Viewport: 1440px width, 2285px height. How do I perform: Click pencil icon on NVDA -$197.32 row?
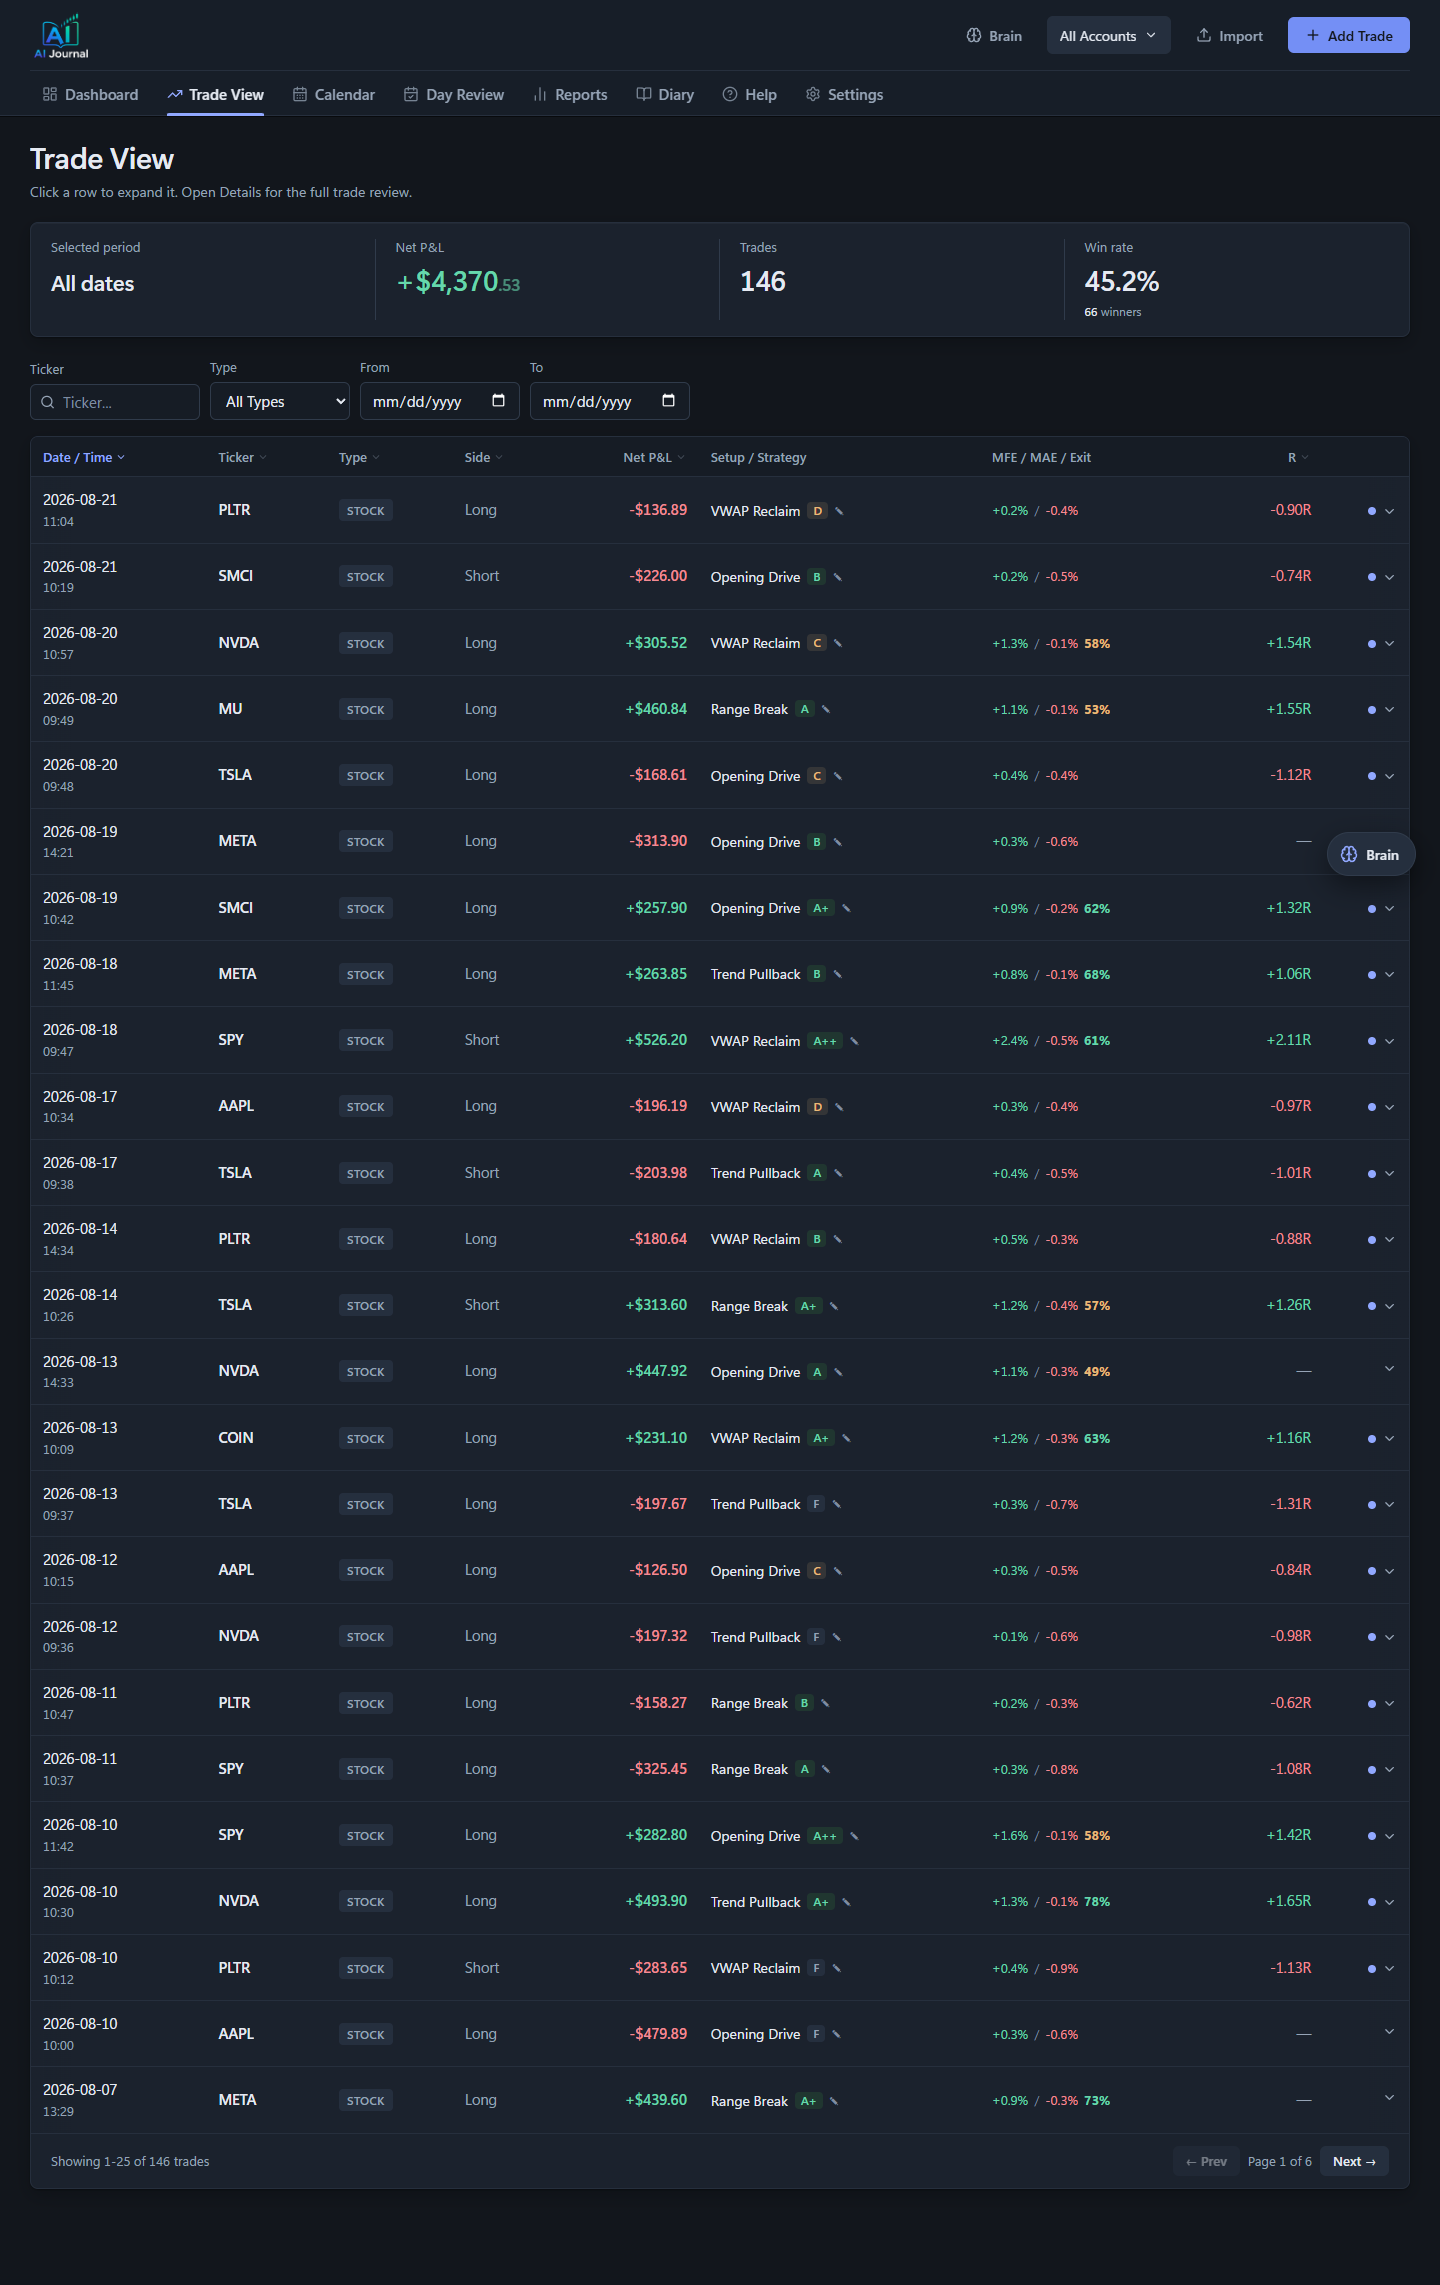836,1637
